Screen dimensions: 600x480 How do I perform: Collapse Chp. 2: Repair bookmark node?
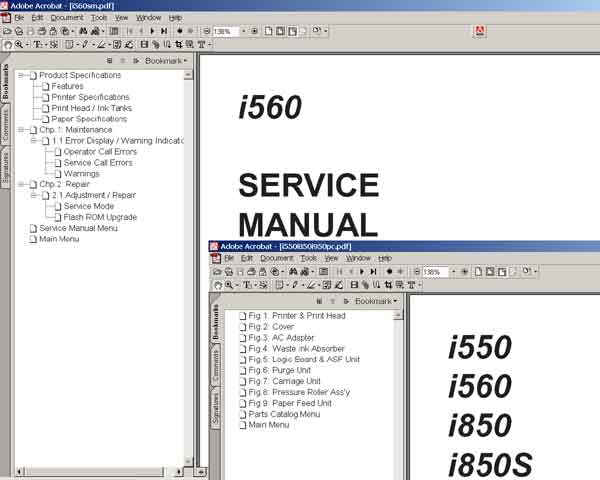(21, 184)
